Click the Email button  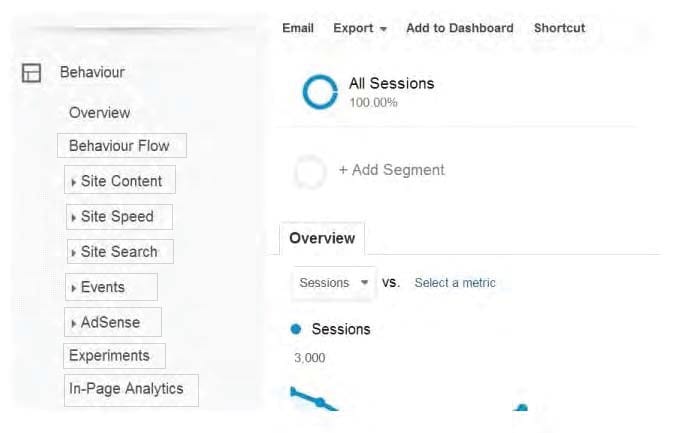tap(298, 28)
